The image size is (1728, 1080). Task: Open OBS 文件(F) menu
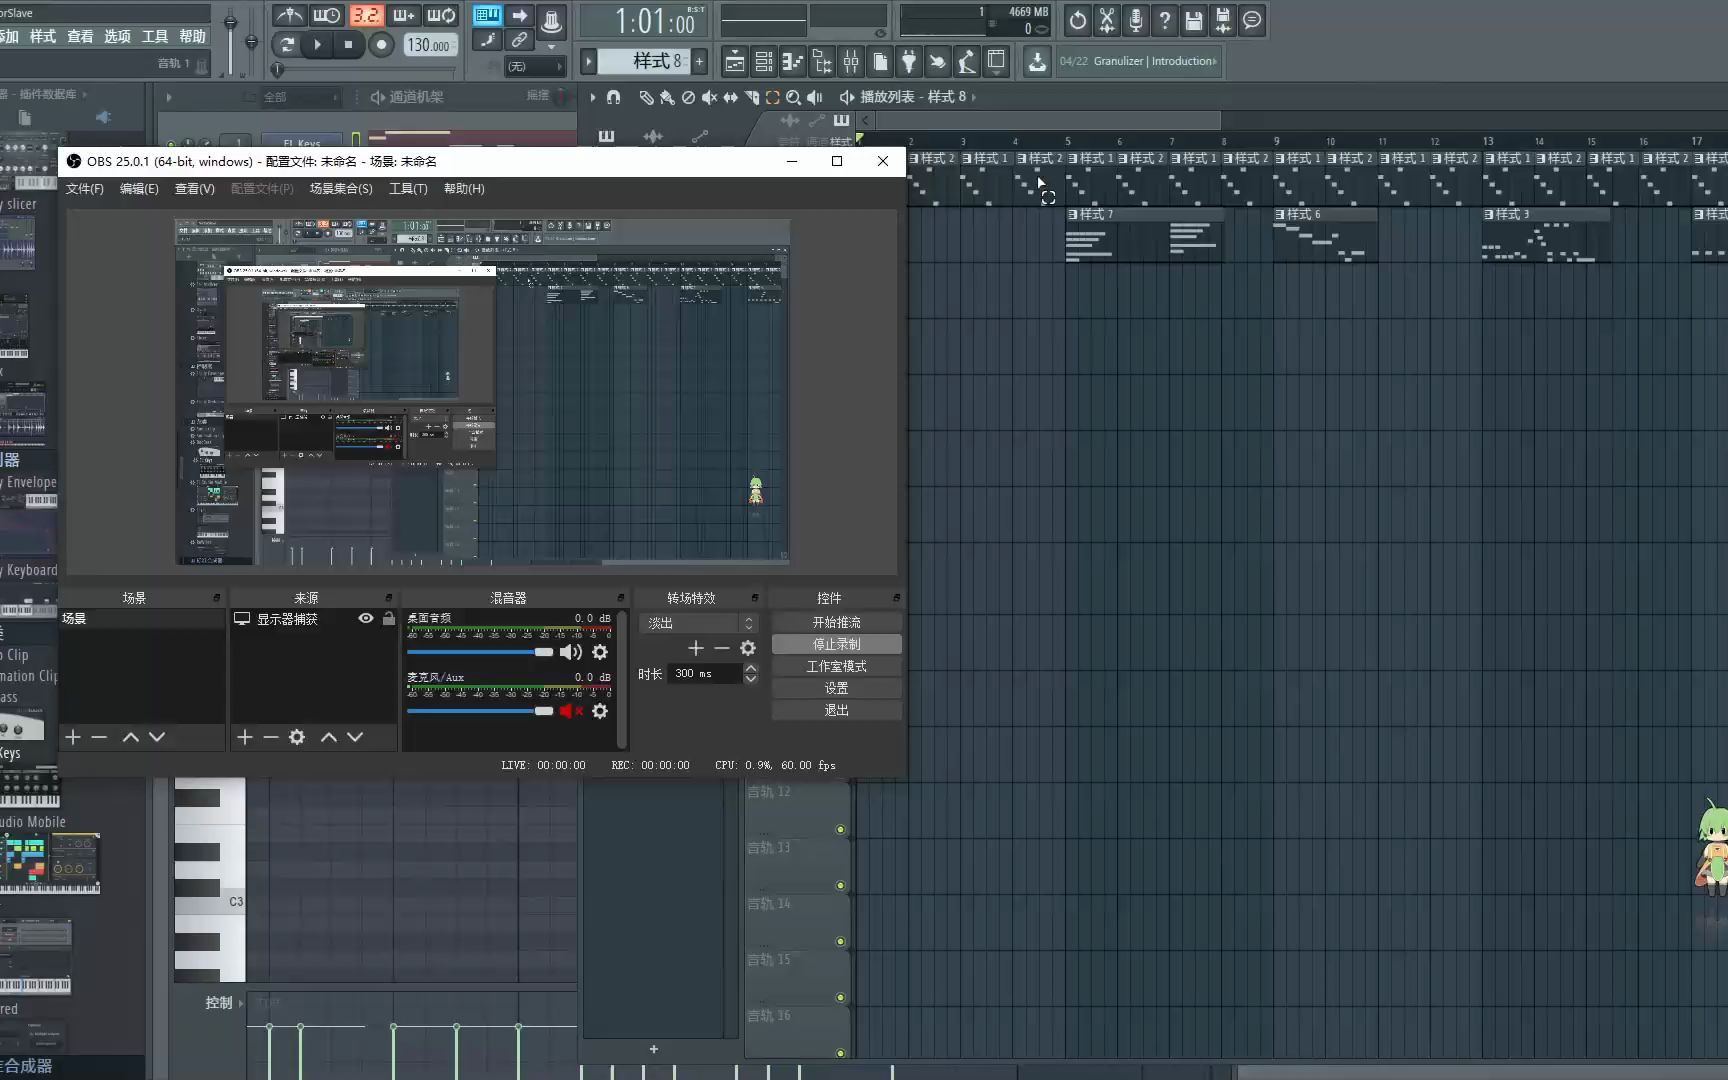pyautogui.click(x=84, y=189)
